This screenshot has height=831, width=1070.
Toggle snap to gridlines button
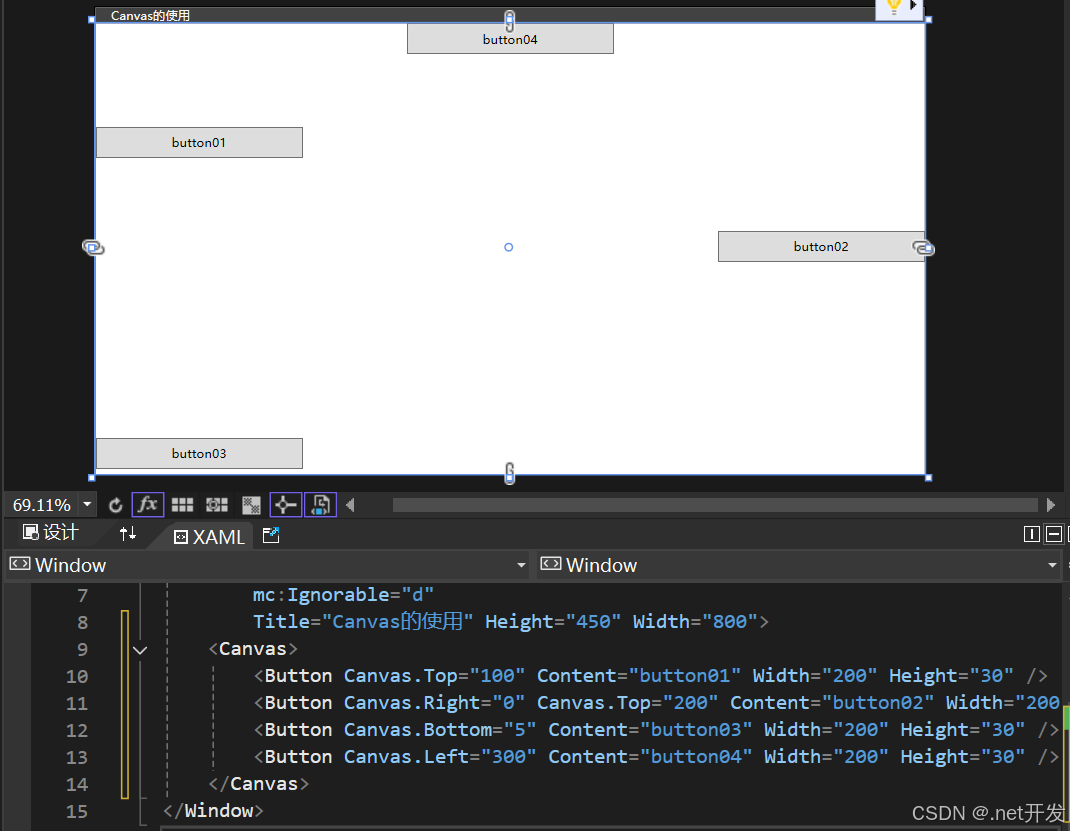tap(217, 505)
